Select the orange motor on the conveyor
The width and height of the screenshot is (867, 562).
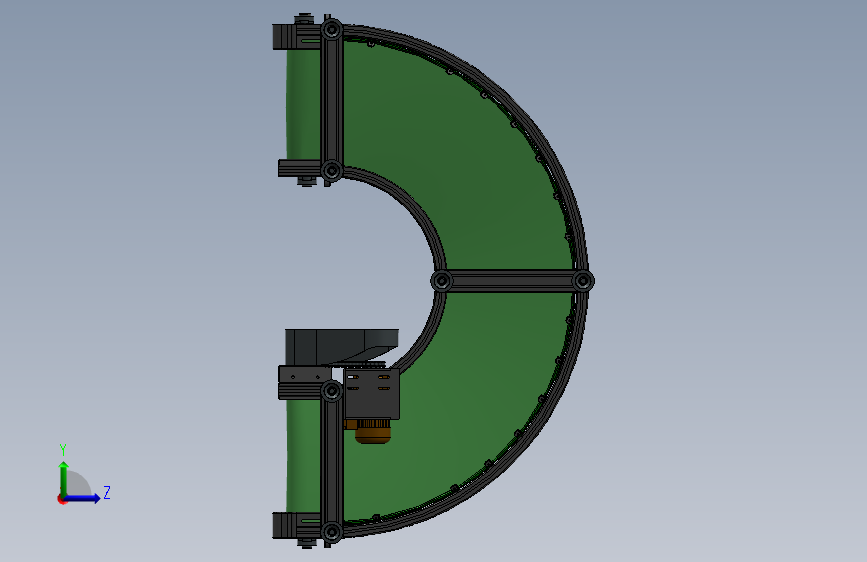(x=372, y=431)
